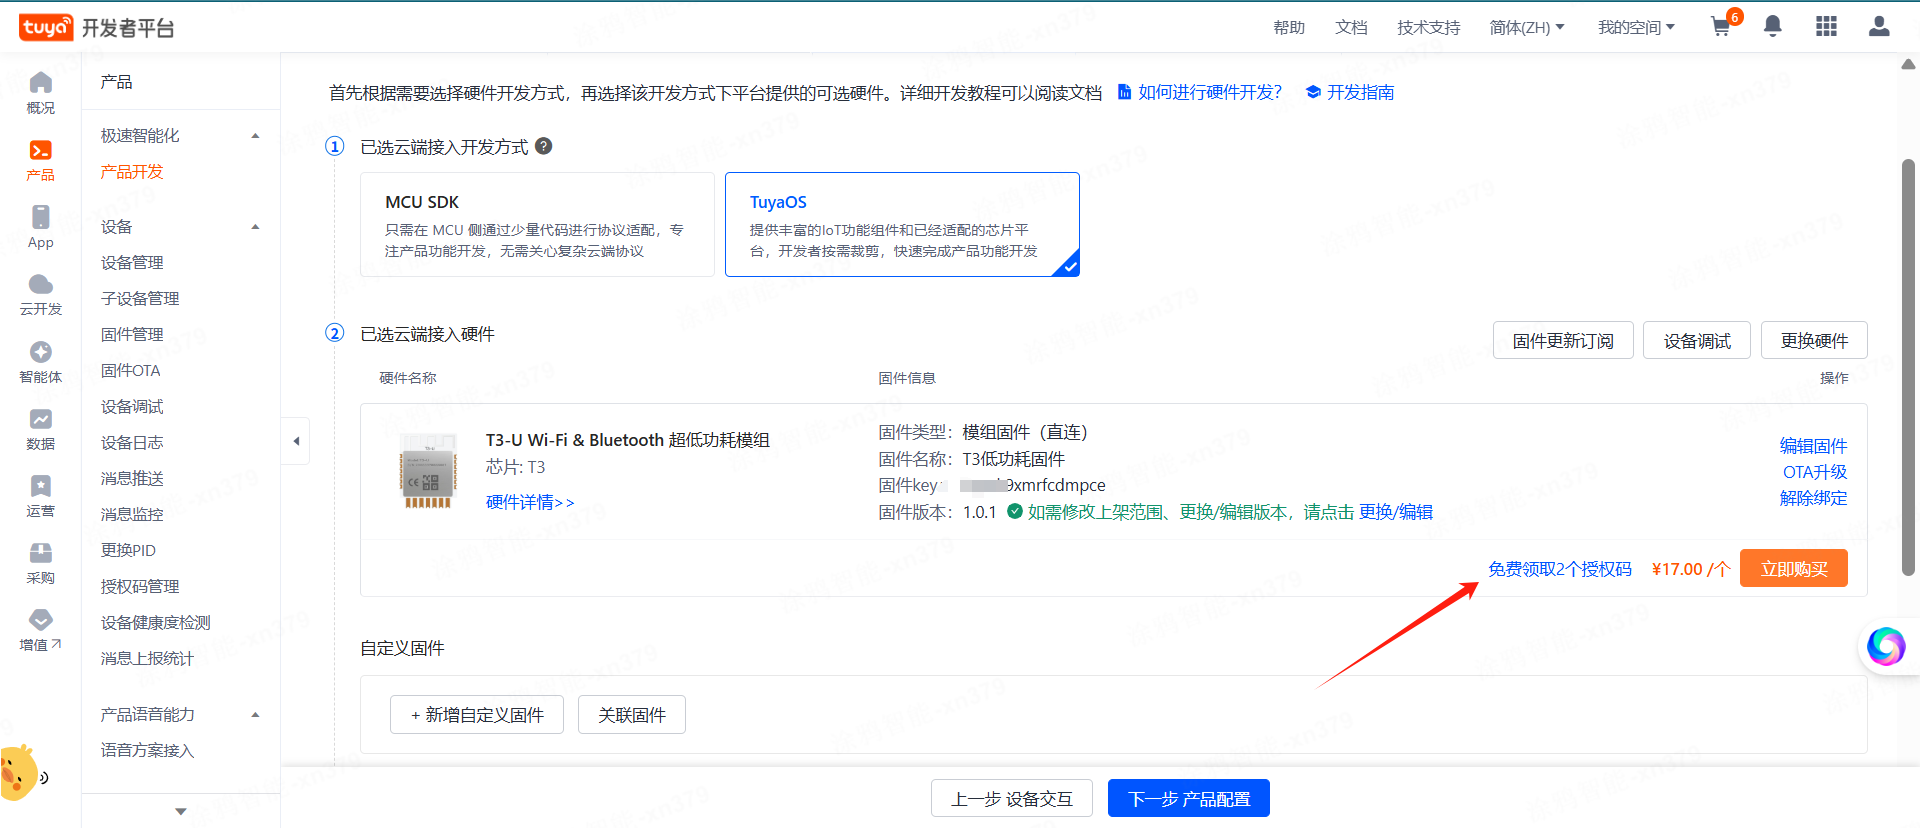Open the 简体(ZH) language dropdown

tap(1526, 27)
